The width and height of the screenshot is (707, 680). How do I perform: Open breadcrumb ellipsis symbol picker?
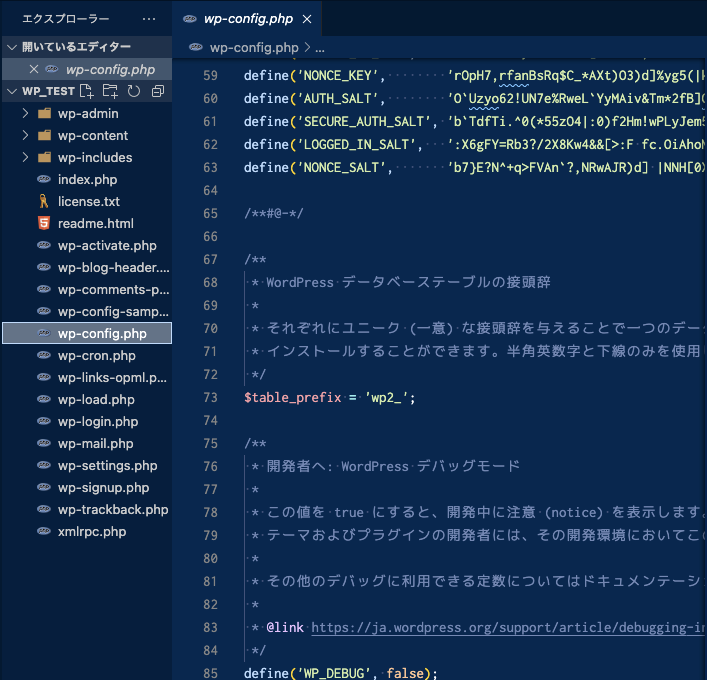point(320,48)
